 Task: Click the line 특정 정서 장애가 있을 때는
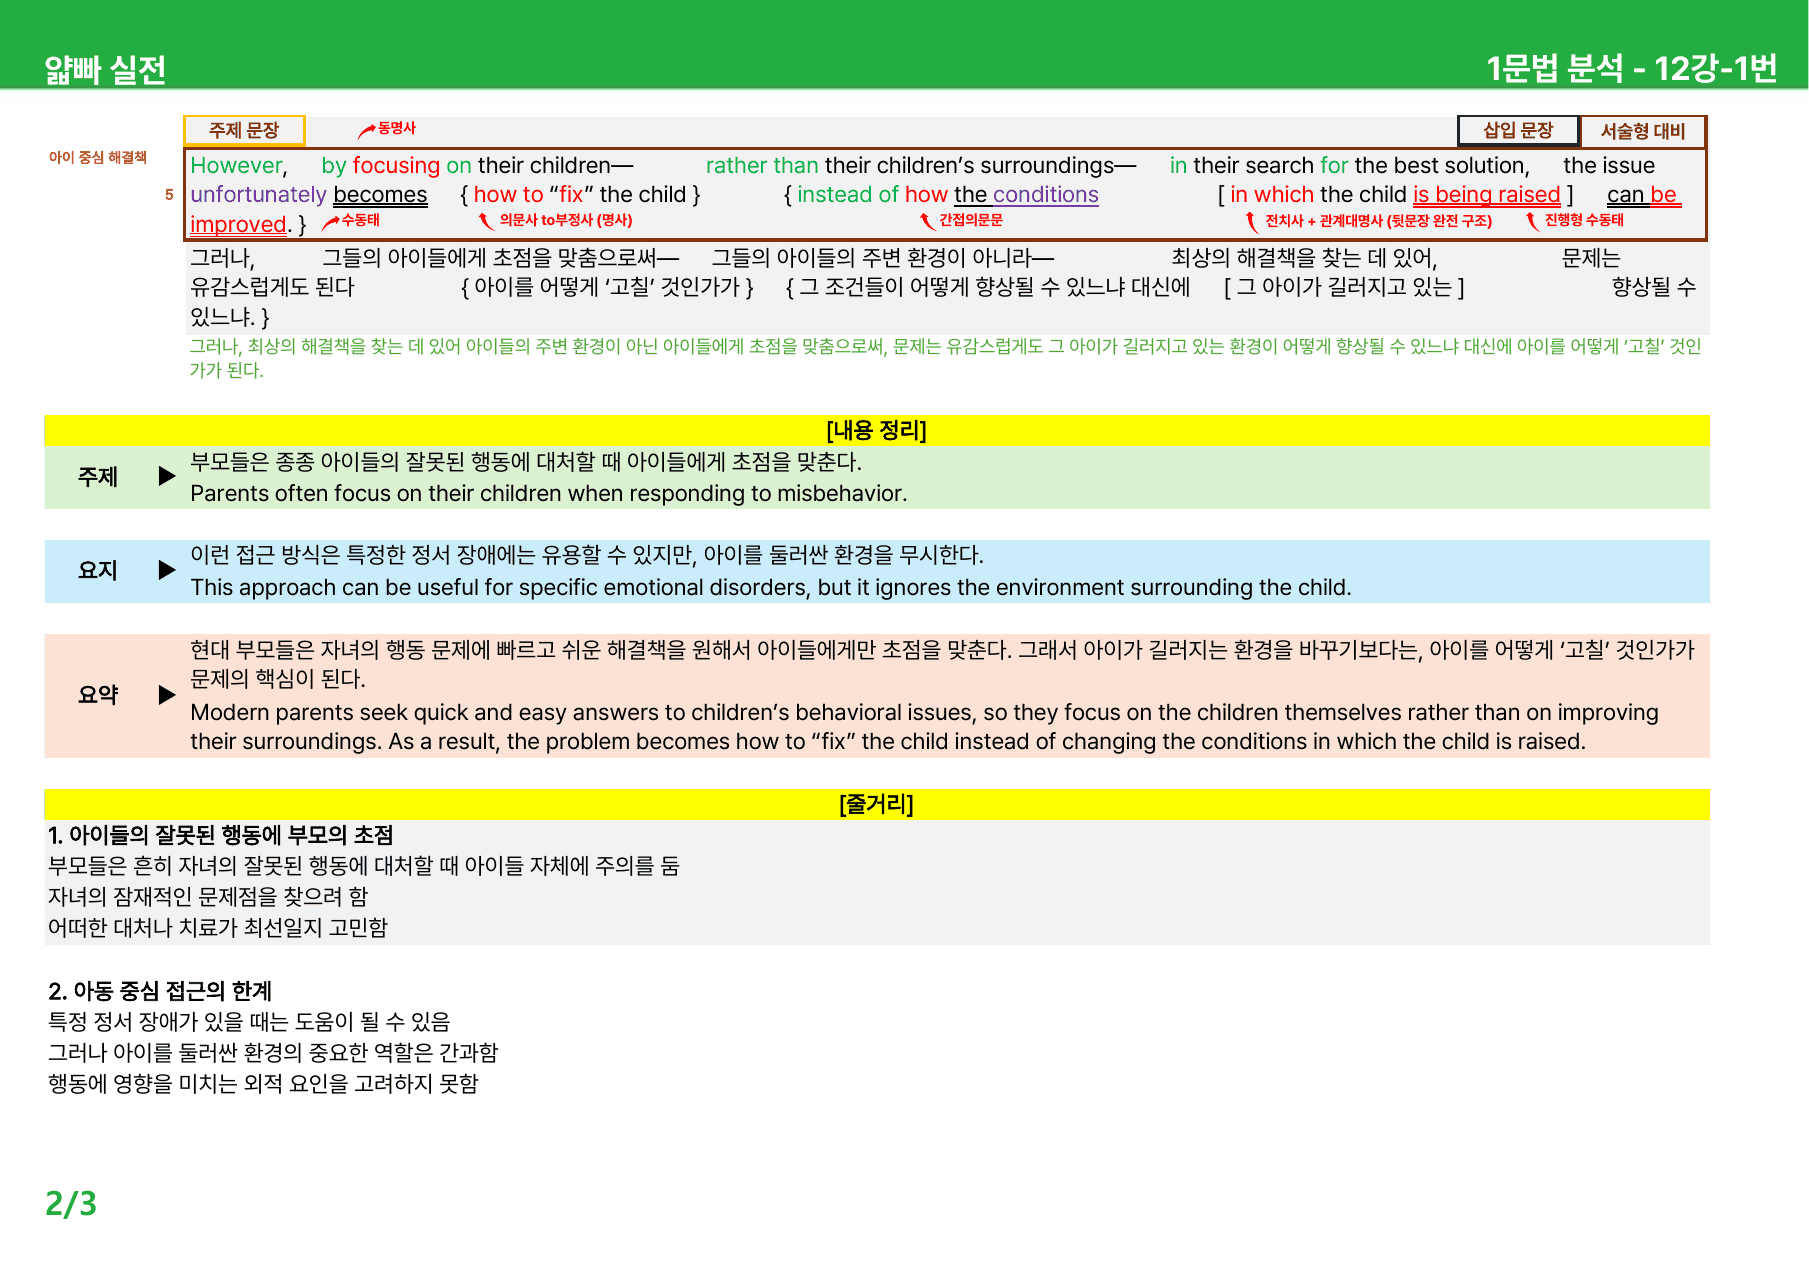point(249,1022)
